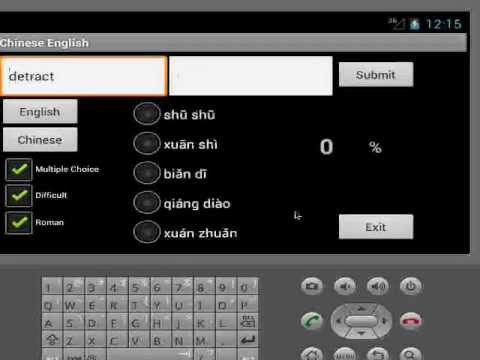This screenshot has width=480, height=360.
Task: Select the 'qiáng diào' radio option
Action: [x=147, y=202]
